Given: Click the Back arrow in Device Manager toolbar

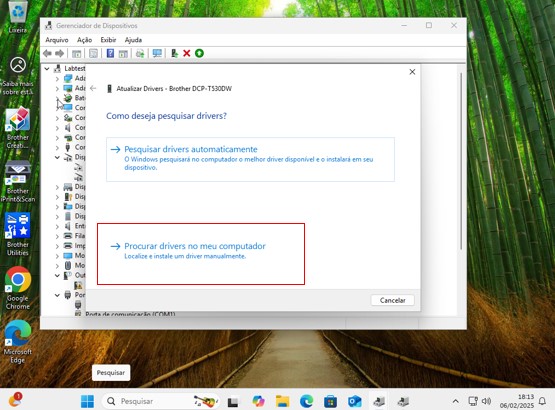Looking at the screenshot, I should (47, 53).
